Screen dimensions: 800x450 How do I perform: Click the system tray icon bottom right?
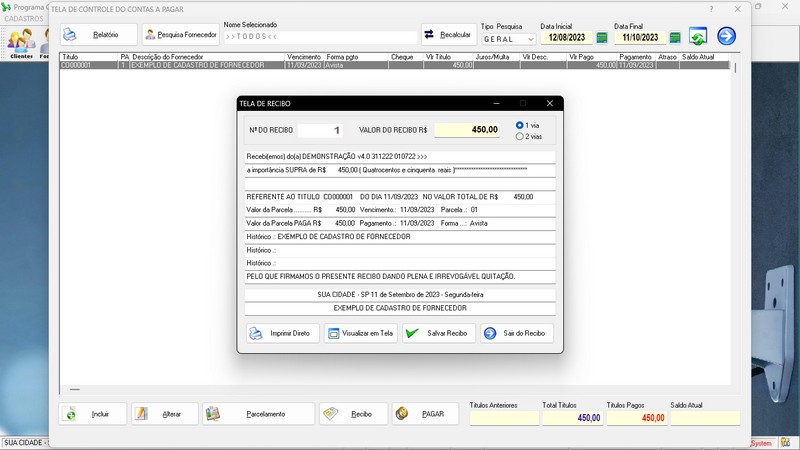[785, 443]
